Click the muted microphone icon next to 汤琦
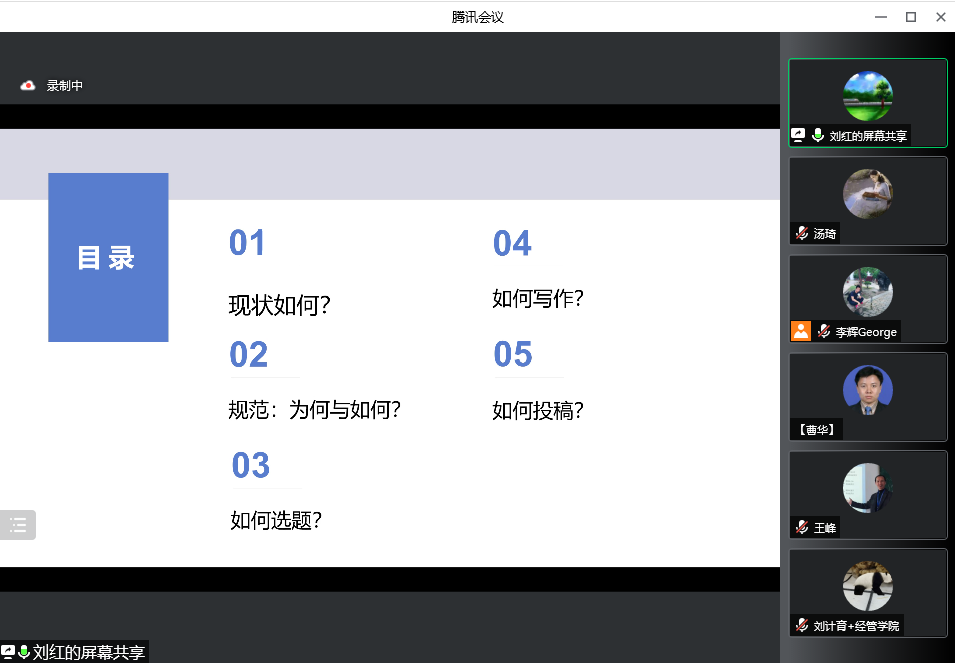Image resolution: width=955 pixels, height=663 pixels. pyautogui.click(x=802, y=233)
